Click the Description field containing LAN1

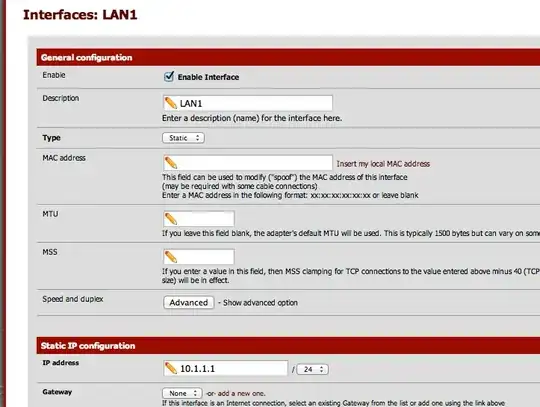pyautogui.click(x=248, y=103)
